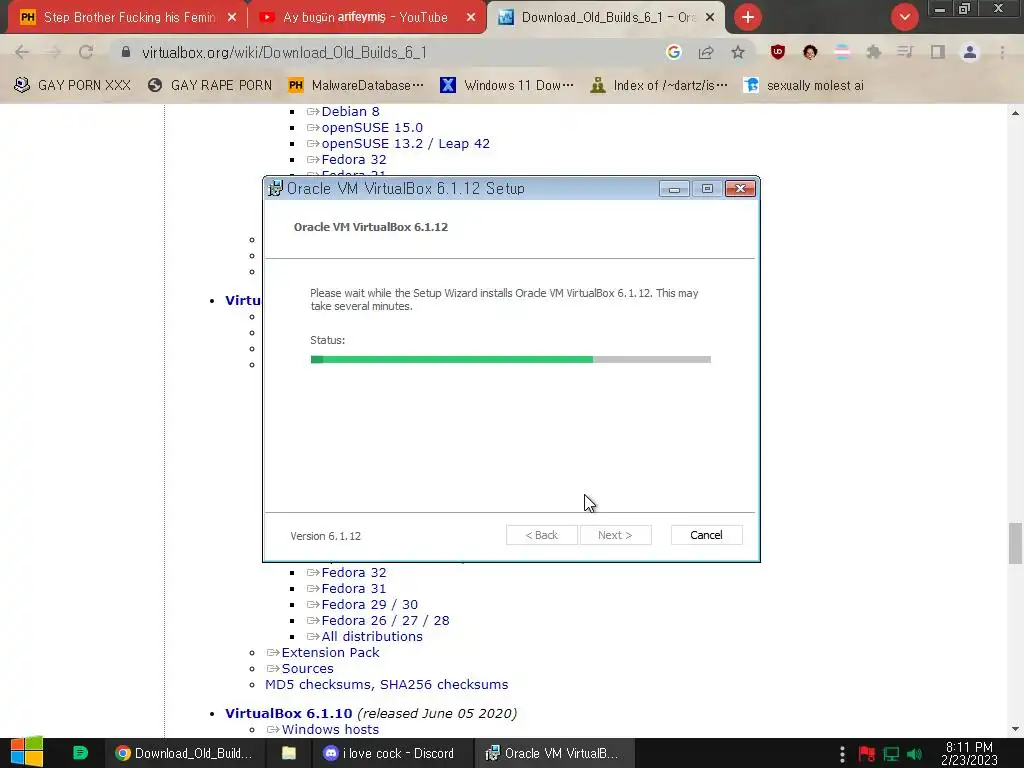Viewport: 1024px width, 768px height.
Task: Select the Download_Old_Builds_6_1 tab
Action: pyautogui.click(x=607, y=17)
